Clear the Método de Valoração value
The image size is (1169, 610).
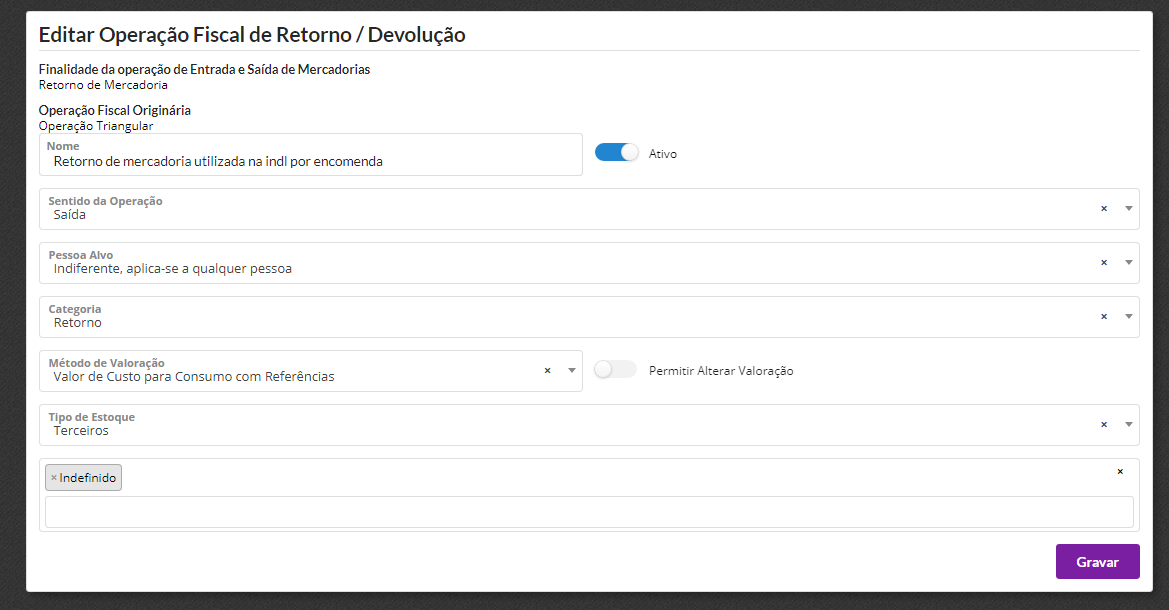(x=547, y=371)
